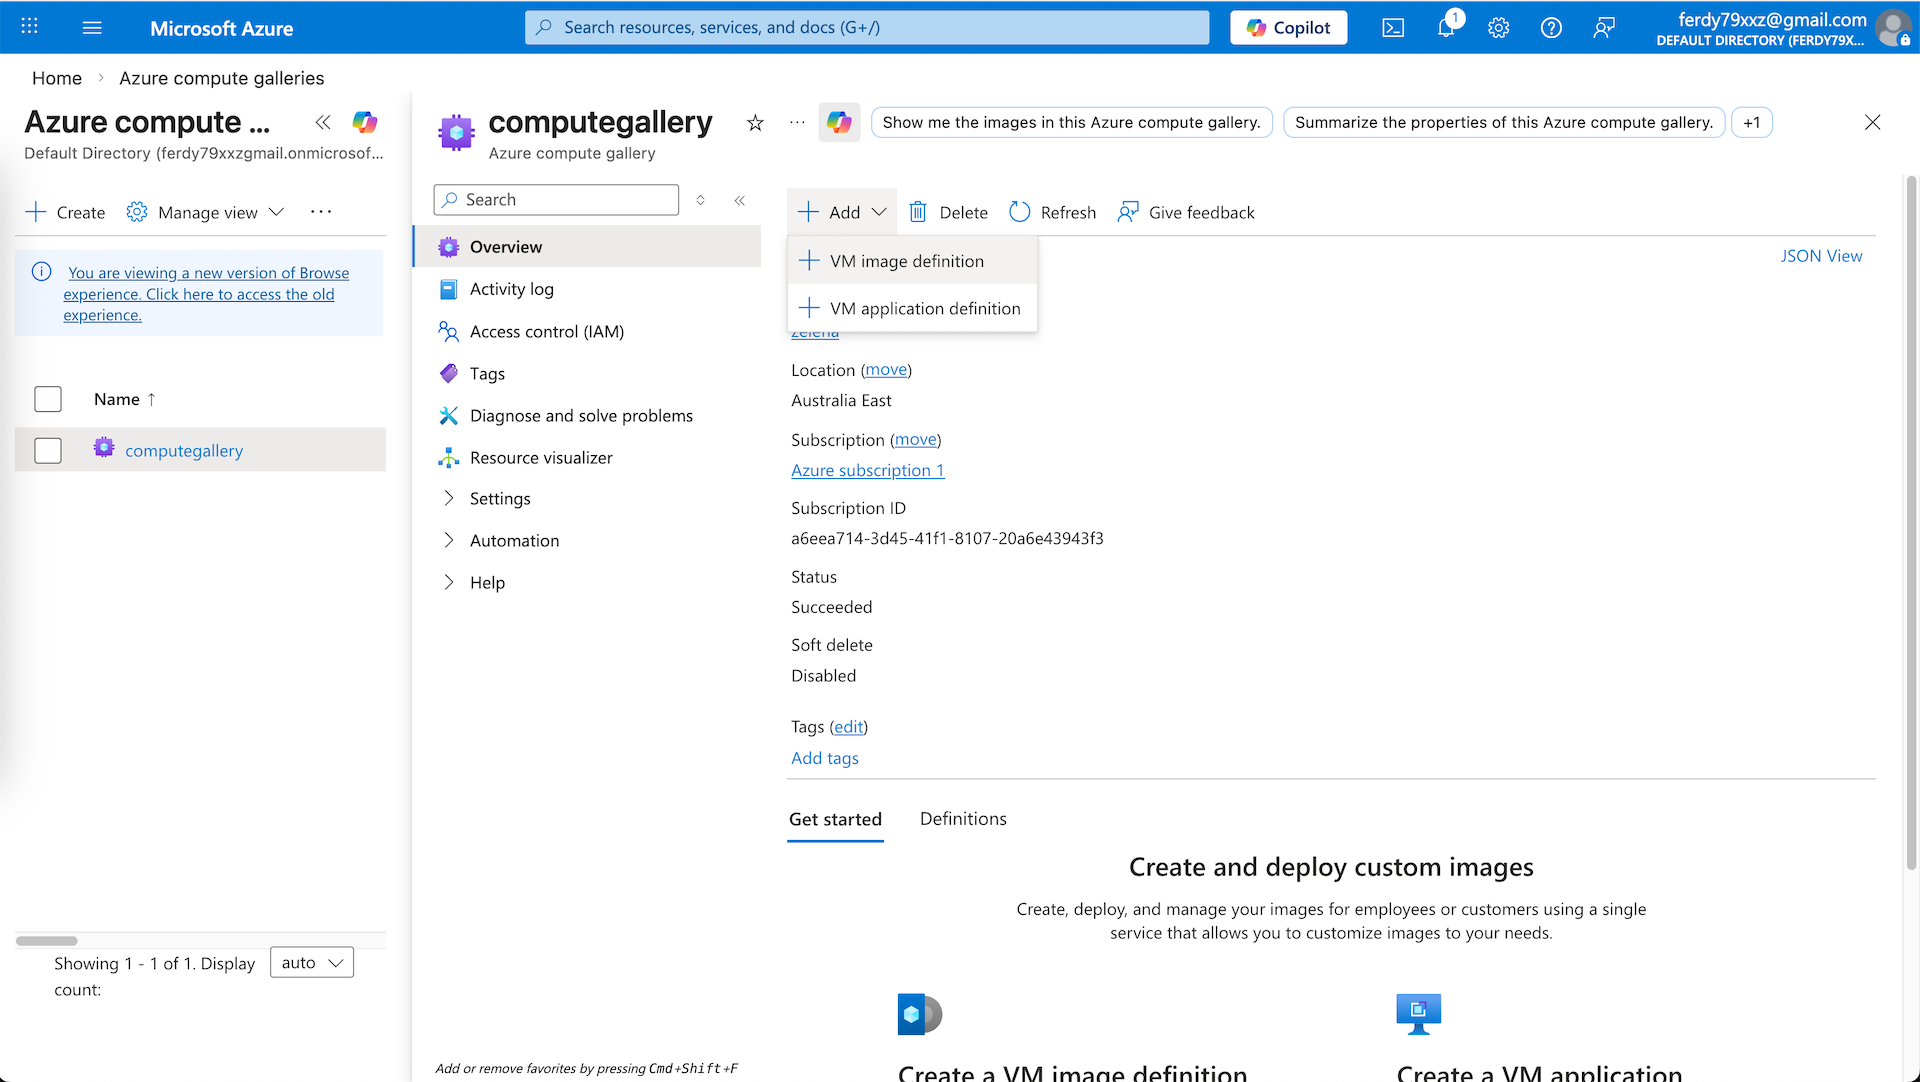Viewport: 1920px width, 1082px height.
Task: Click the JSON View link
Action: click(1821, 256)
